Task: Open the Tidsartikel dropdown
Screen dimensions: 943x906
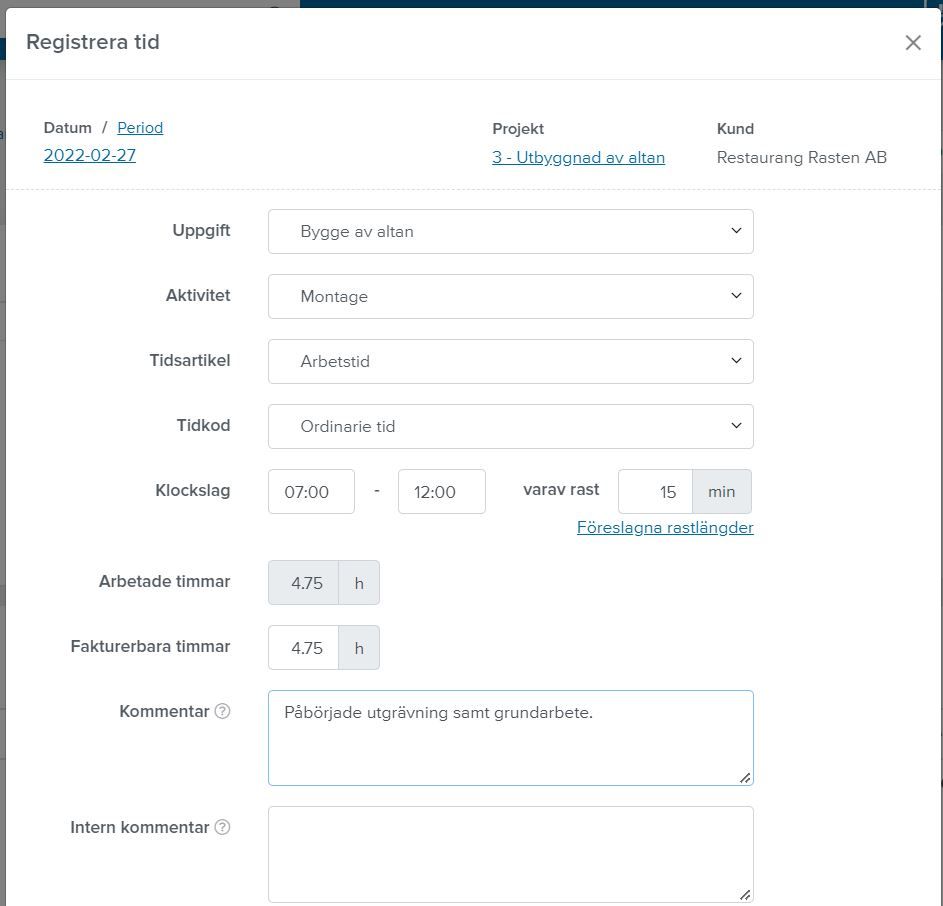Action: [x=510, y=361]
